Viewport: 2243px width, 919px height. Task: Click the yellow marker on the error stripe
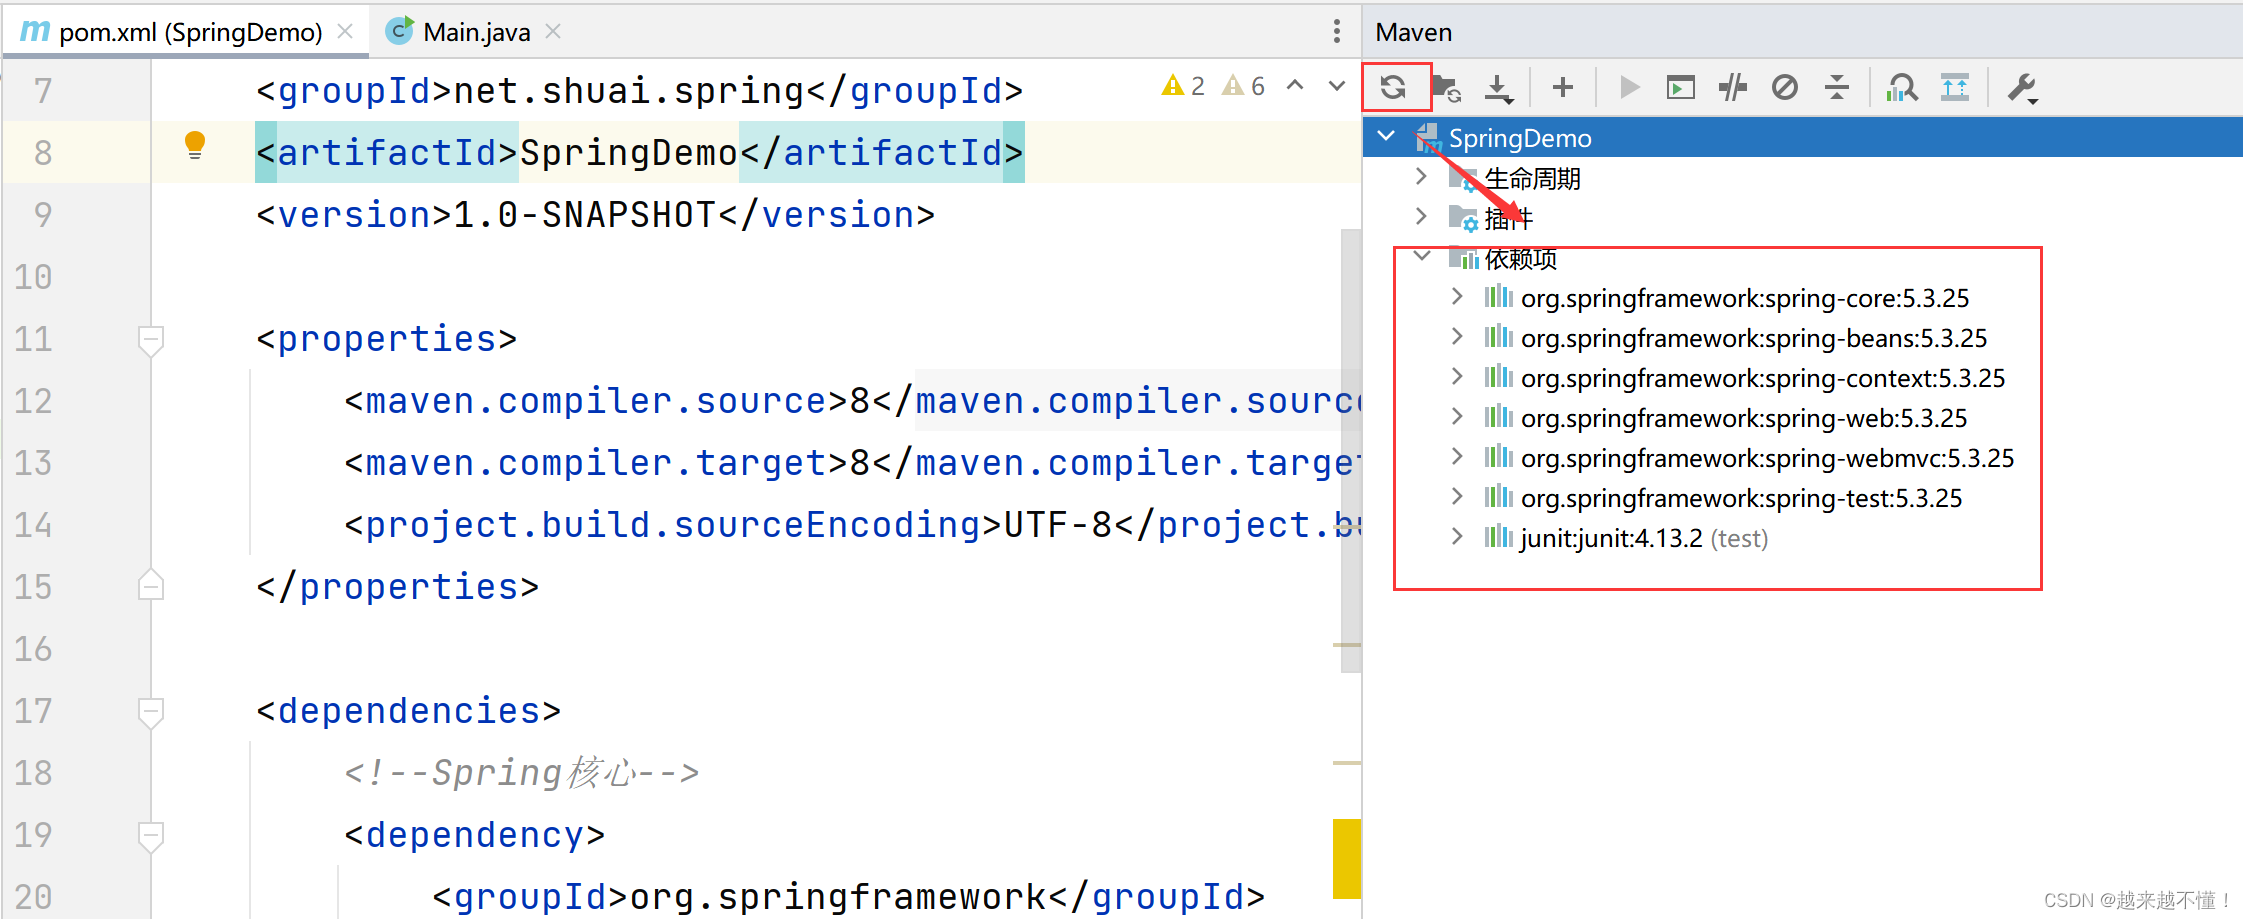(1347, 858)
